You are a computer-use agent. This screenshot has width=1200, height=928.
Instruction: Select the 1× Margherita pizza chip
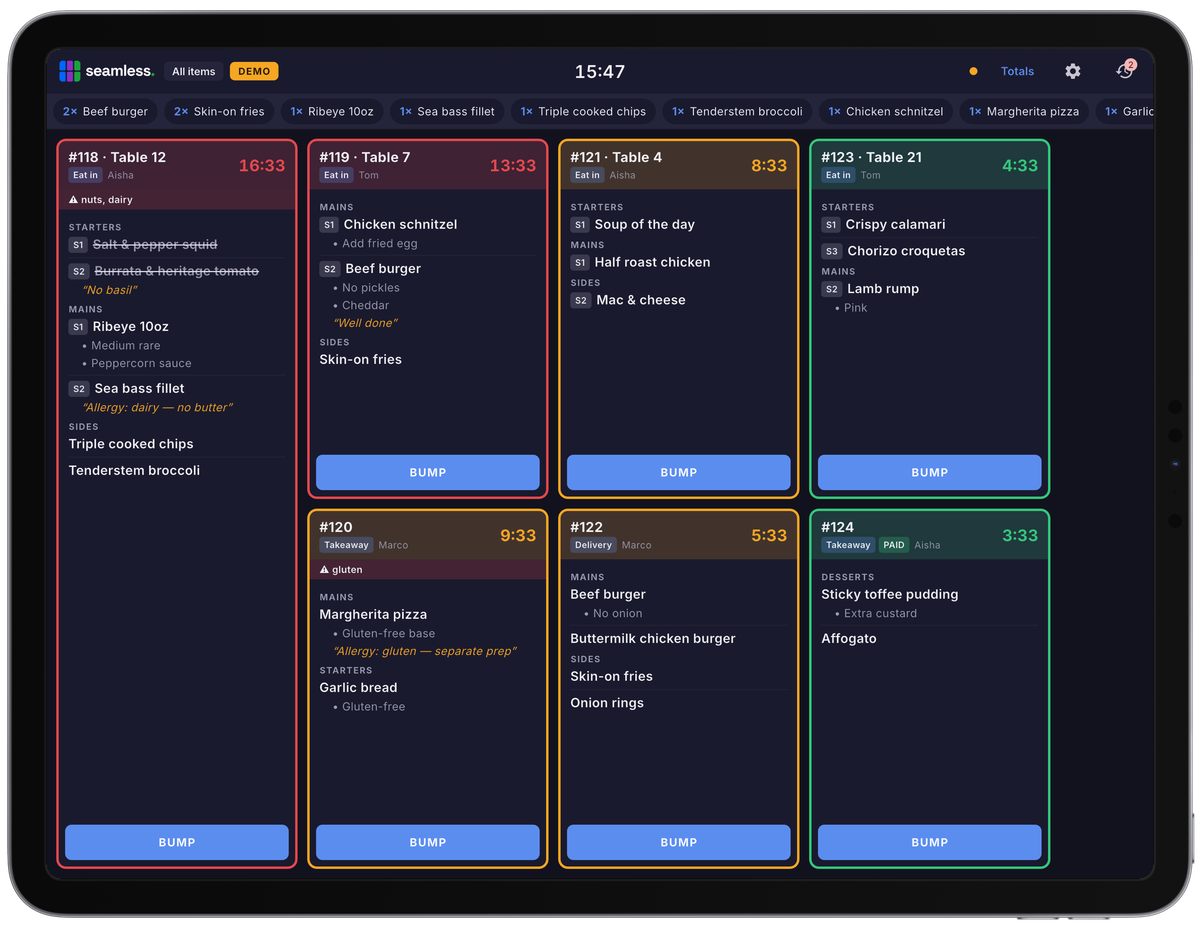click(1025, 111)
